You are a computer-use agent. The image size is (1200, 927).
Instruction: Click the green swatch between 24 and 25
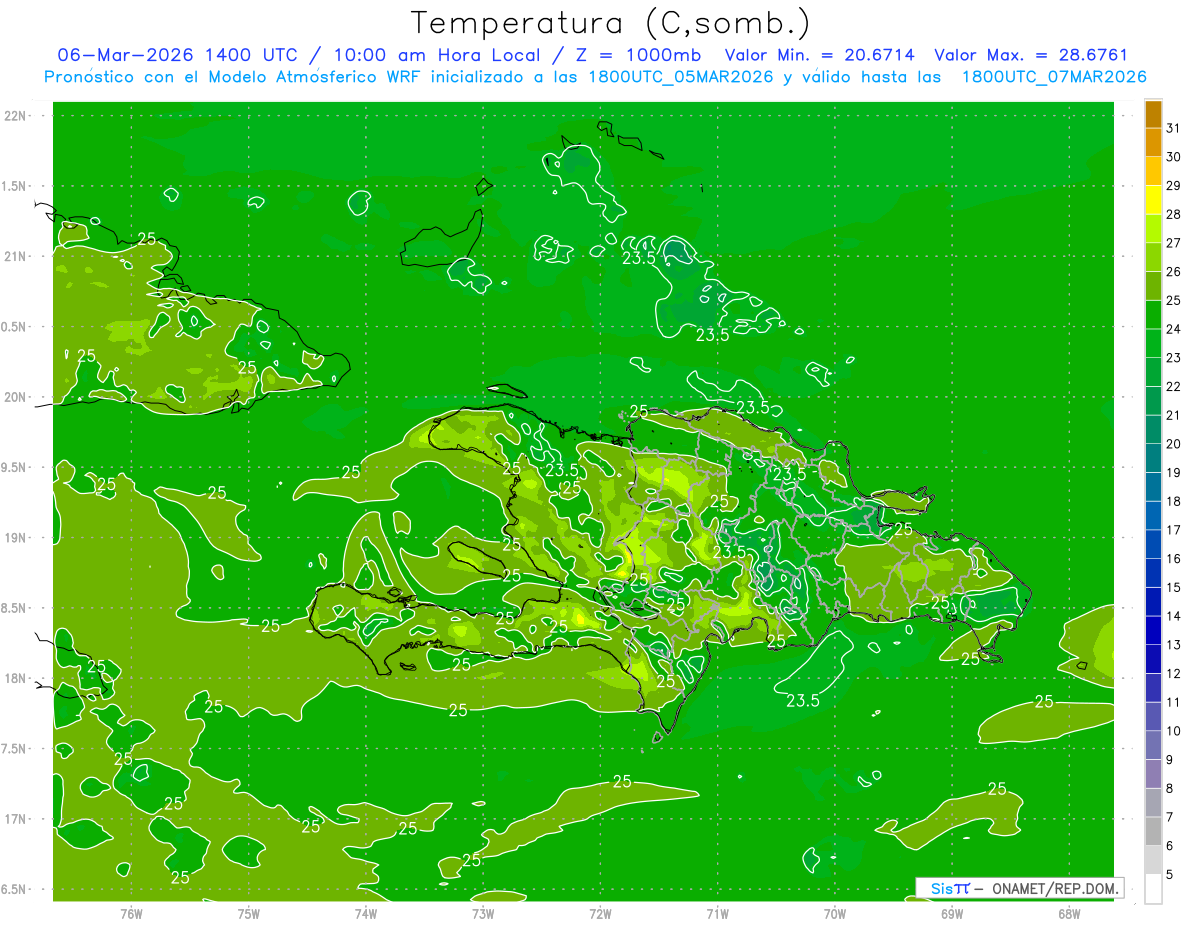(x=1153, y=315)
